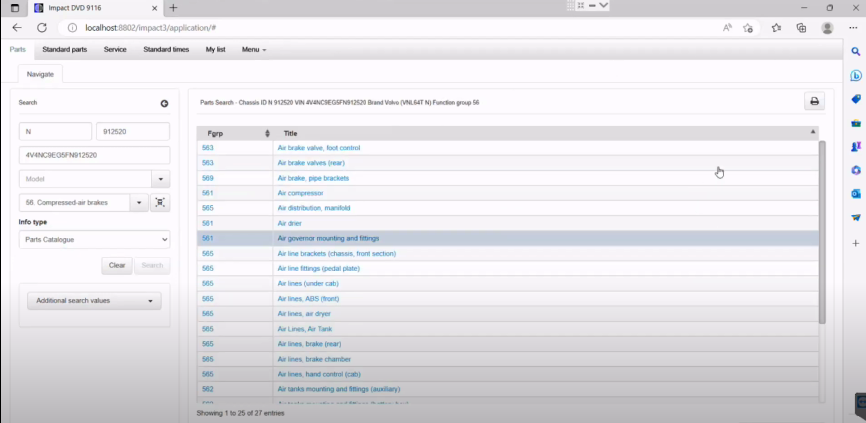866x423 pixels.
Task: Open the Service menu item
Action: [115, 49]
